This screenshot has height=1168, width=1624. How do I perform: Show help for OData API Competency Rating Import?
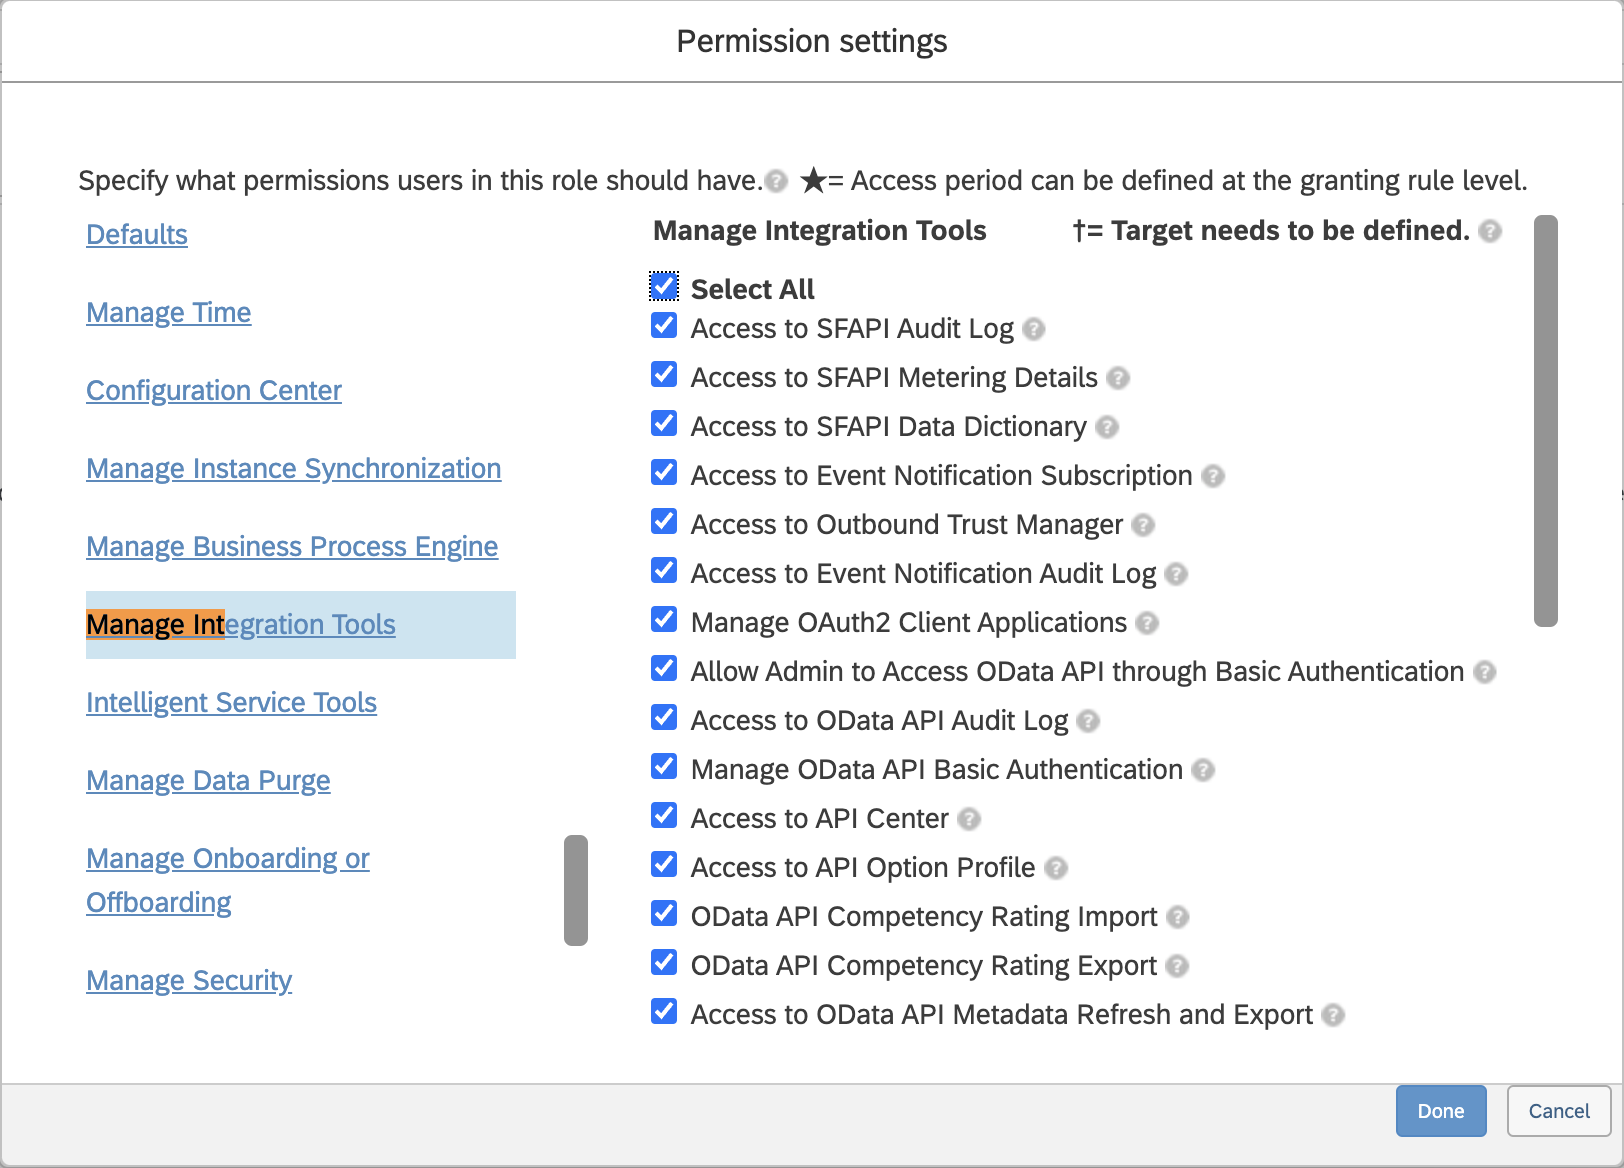coord(1177,917)
